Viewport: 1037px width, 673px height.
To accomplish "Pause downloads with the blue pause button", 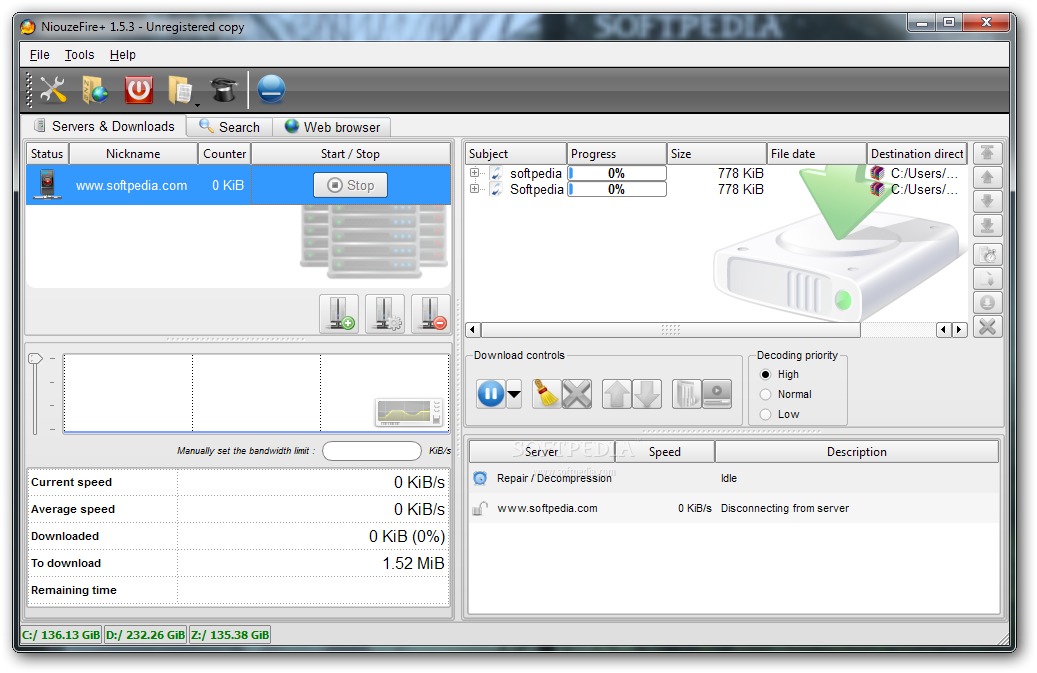I will (x=491, y=394).
